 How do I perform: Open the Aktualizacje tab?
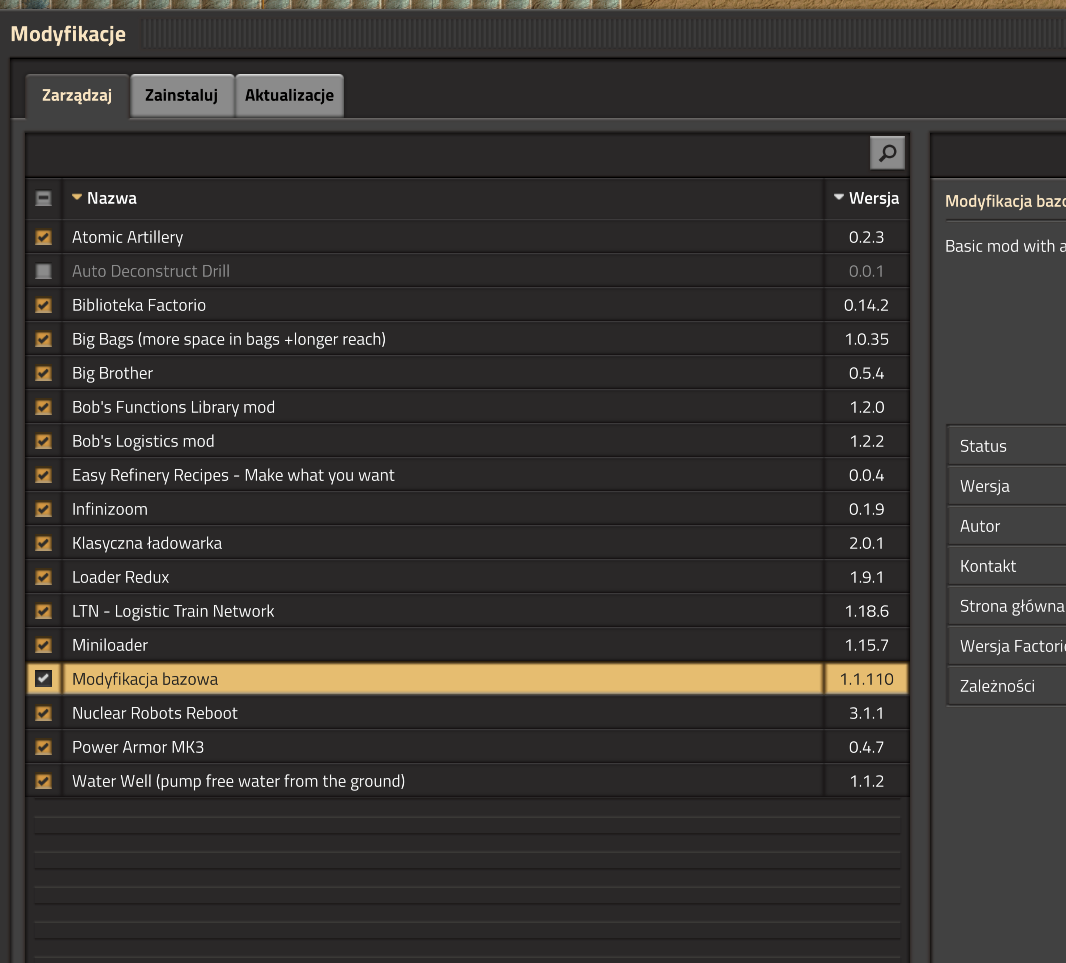pos(289,96)
